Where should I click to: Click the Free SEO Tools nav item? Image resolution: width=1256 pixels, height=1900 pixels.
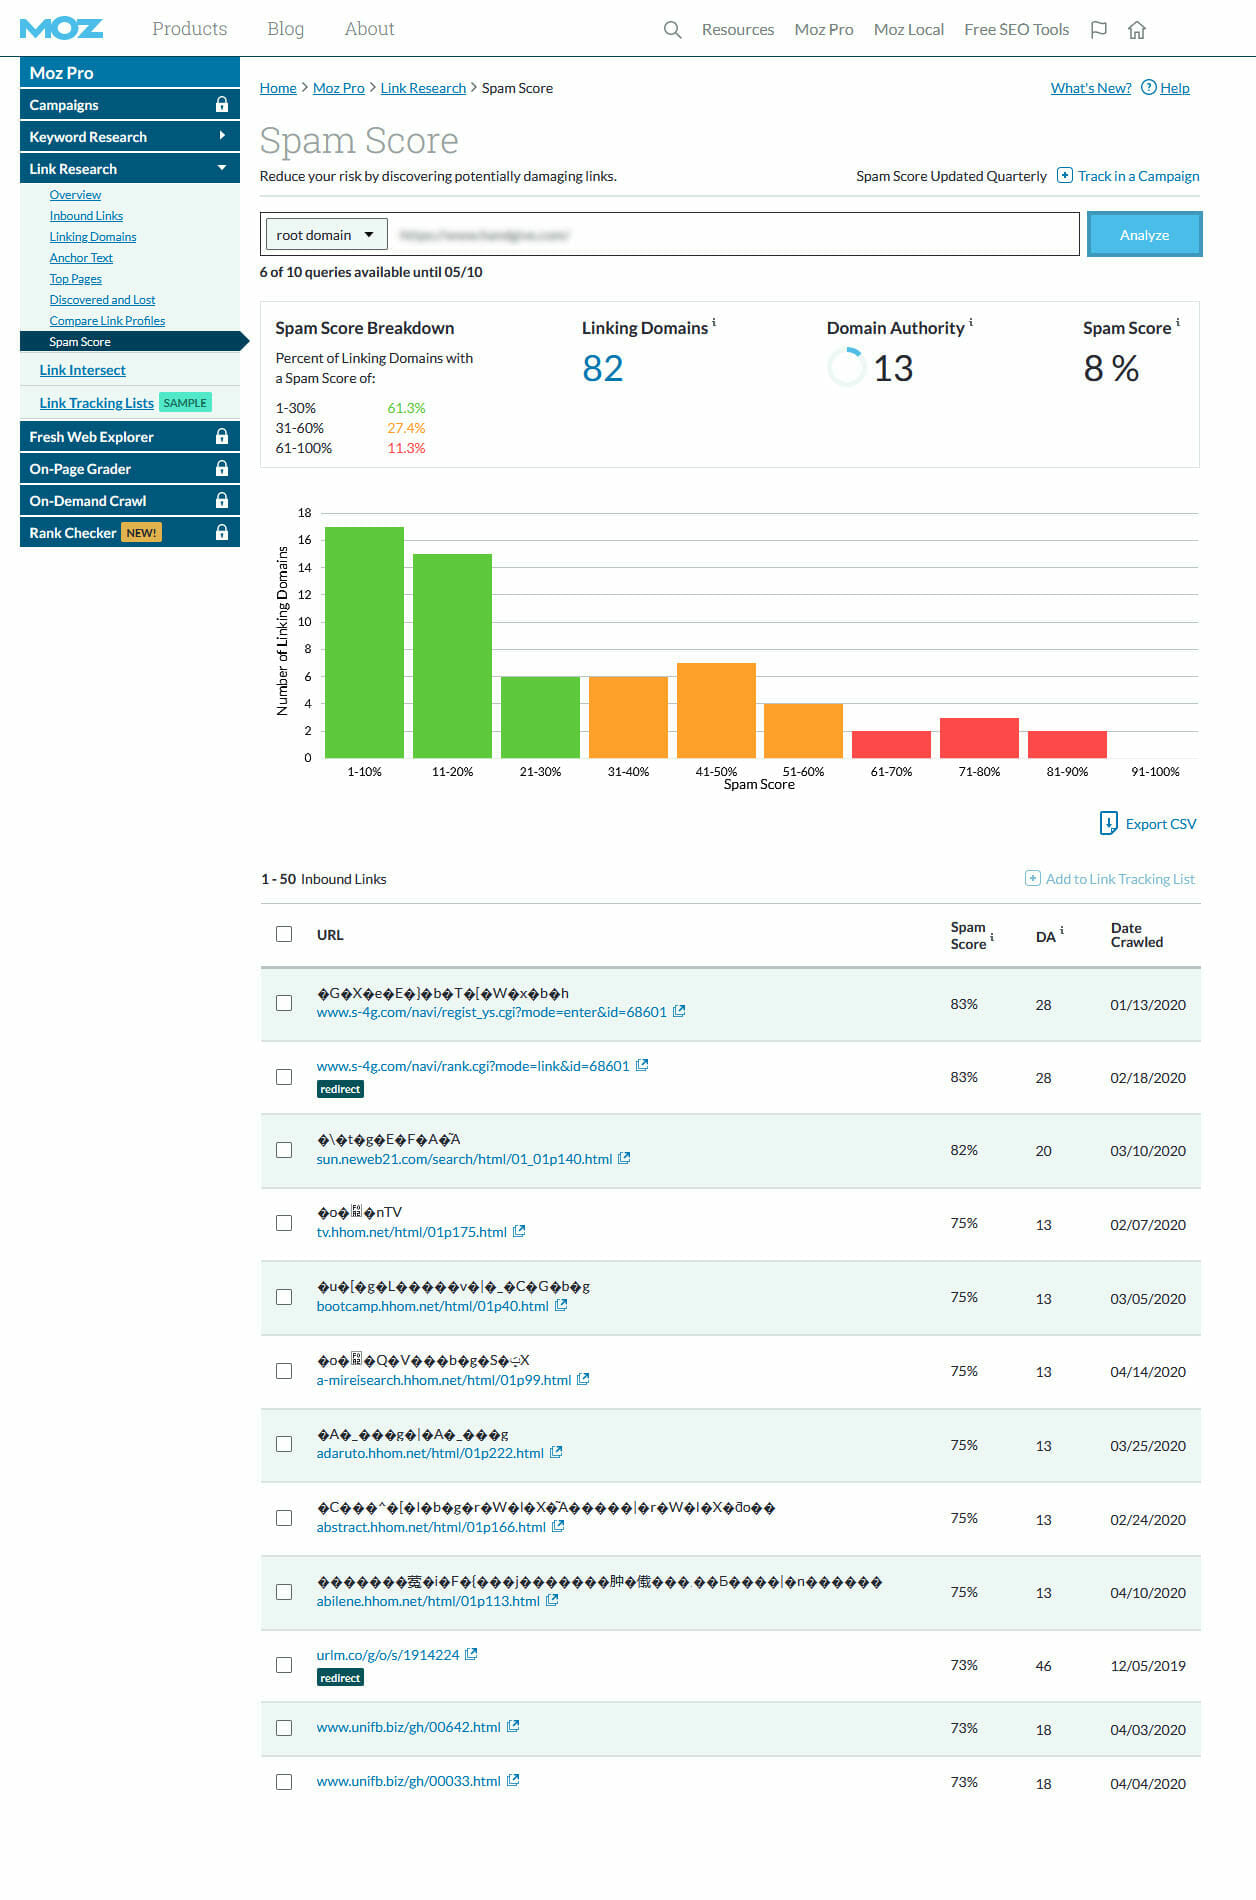tap(1016, 30)
